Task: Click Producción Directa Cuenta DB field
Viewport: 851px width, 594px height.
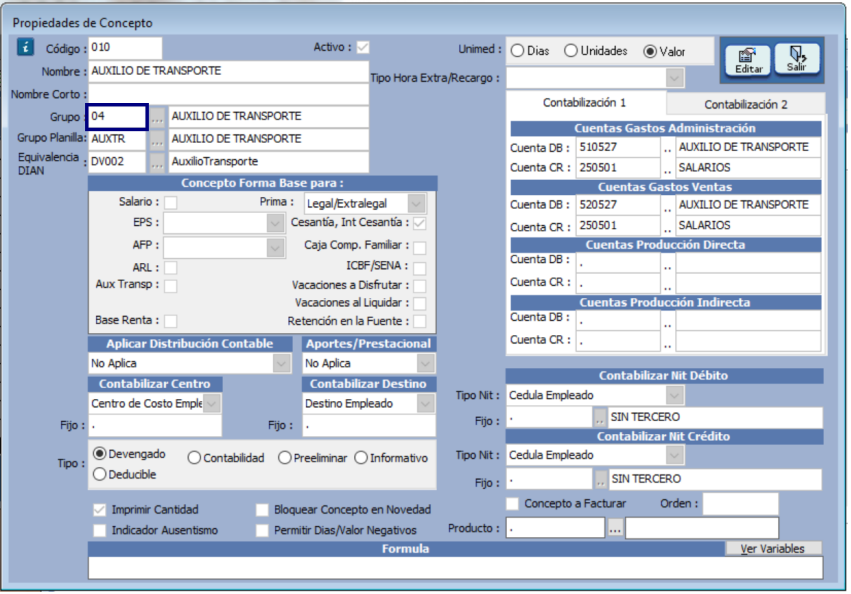Action: [618, 262]
